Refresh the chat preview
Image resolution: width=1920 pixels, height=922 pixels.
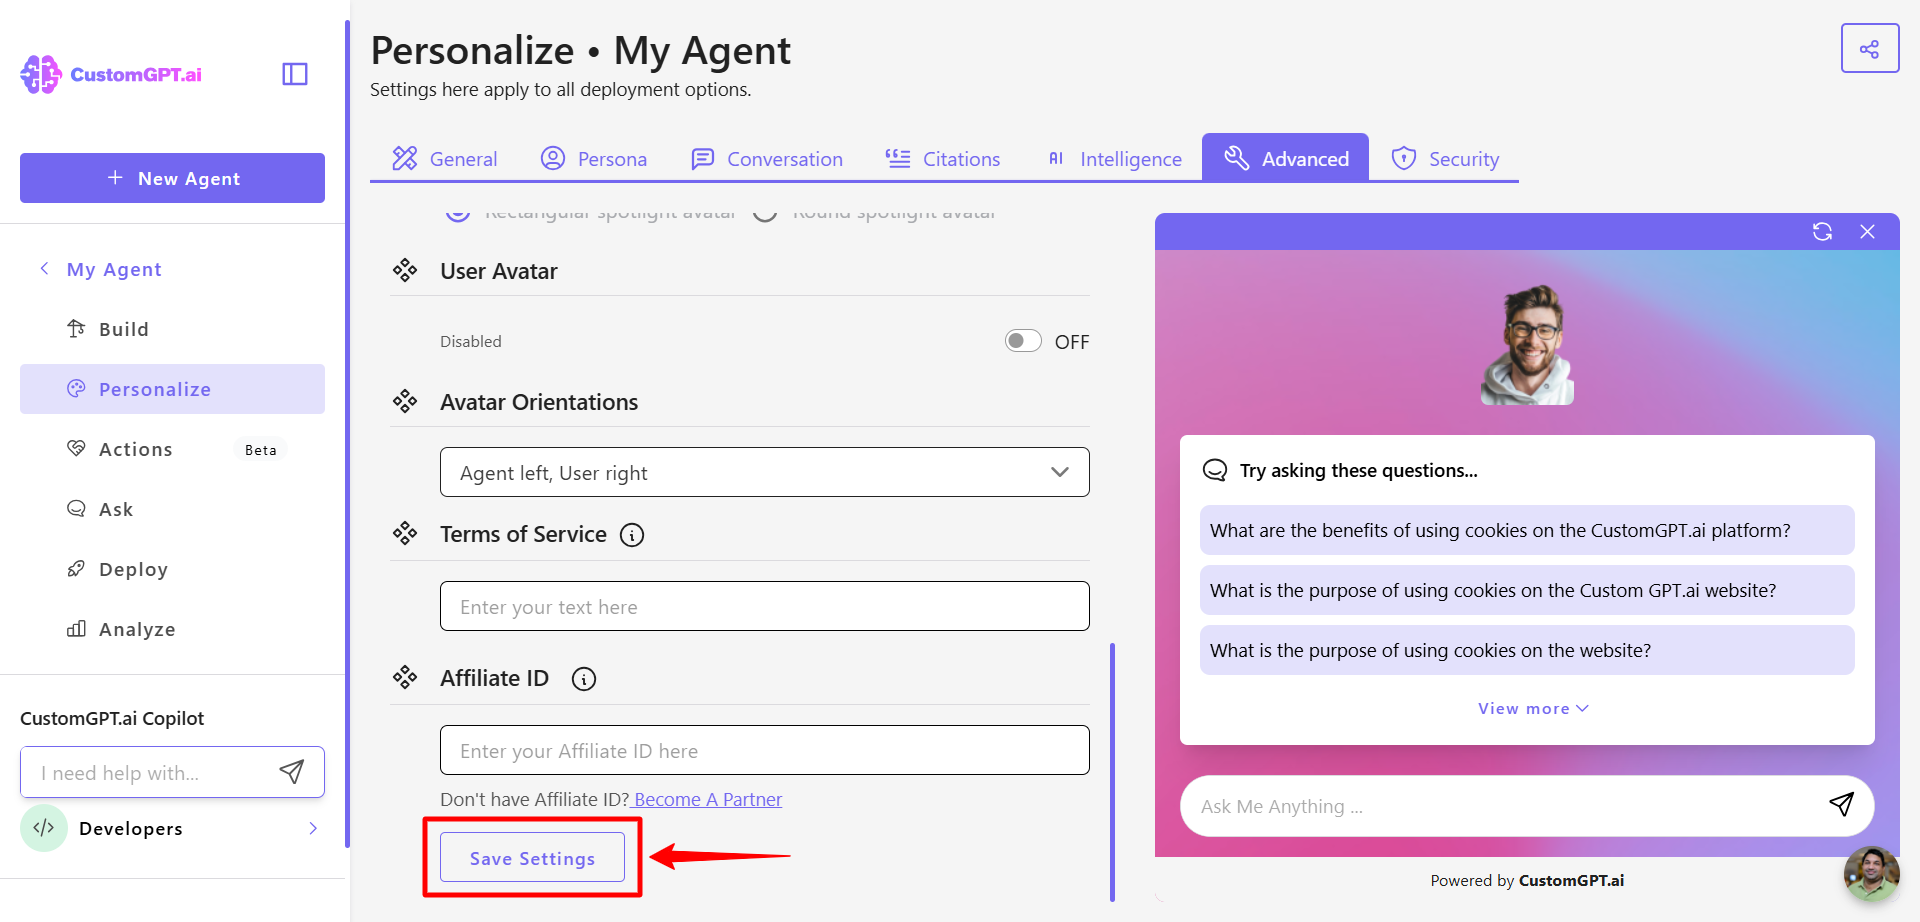pyautogui.click(x=1822, y=232)
